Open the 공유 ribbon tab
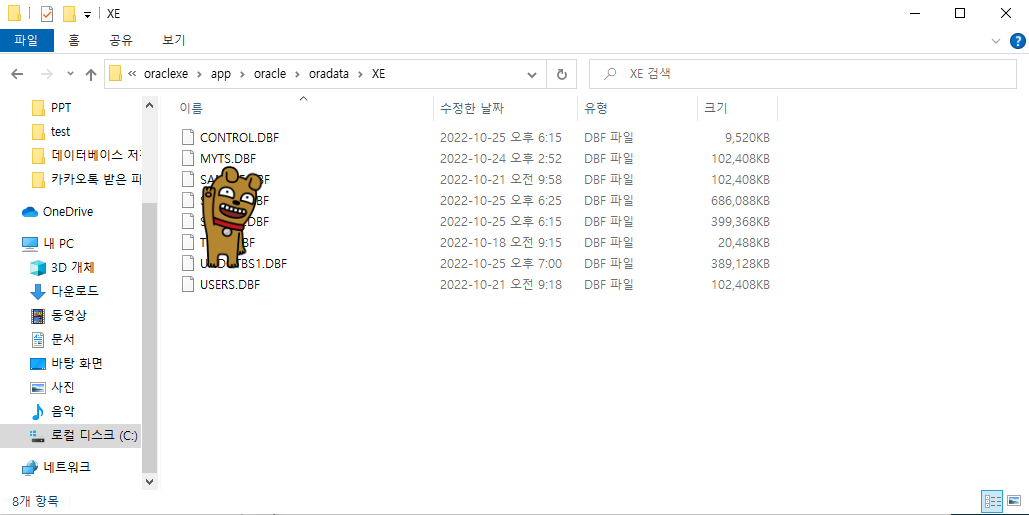 pyautogui.click(x=121, y=41)
